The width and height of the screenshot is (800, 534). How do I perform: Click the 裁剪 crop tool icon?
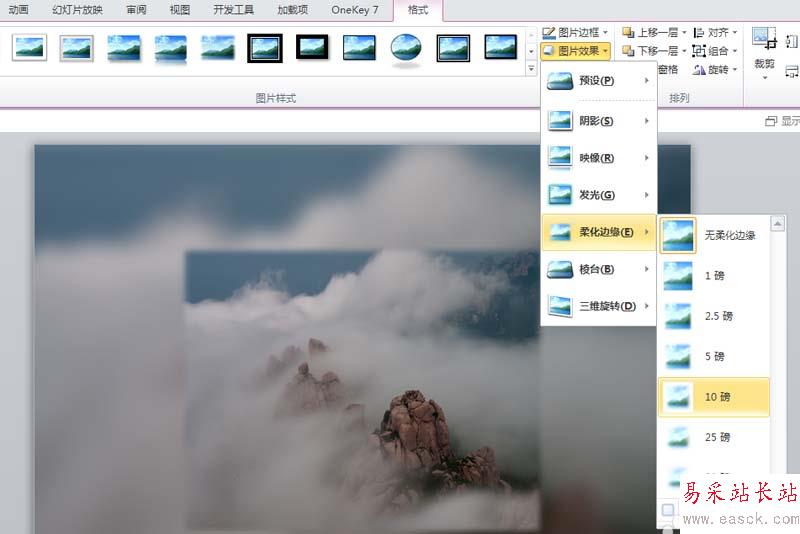[764, 39]
